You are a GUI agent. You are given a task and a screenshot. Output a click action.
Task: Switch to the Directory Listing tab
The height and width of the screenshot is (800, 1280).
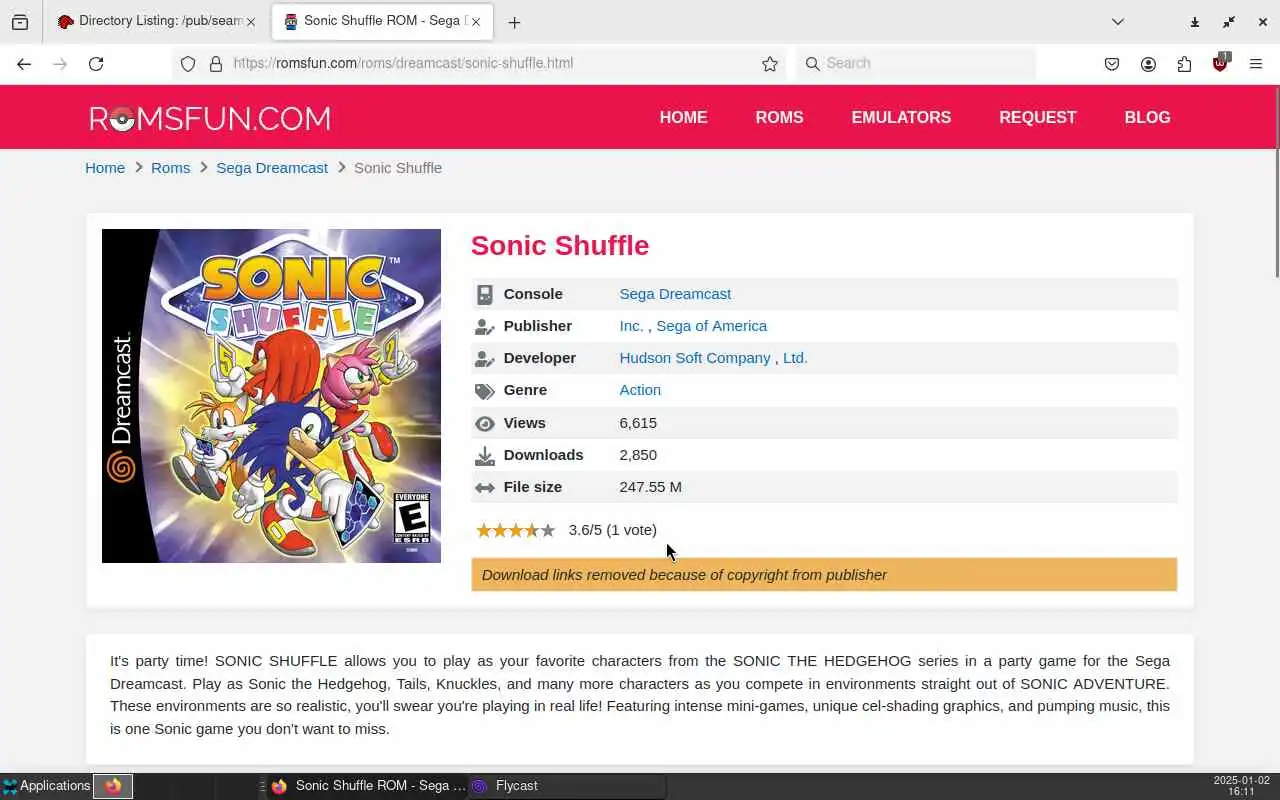click(x=155, y=22)
